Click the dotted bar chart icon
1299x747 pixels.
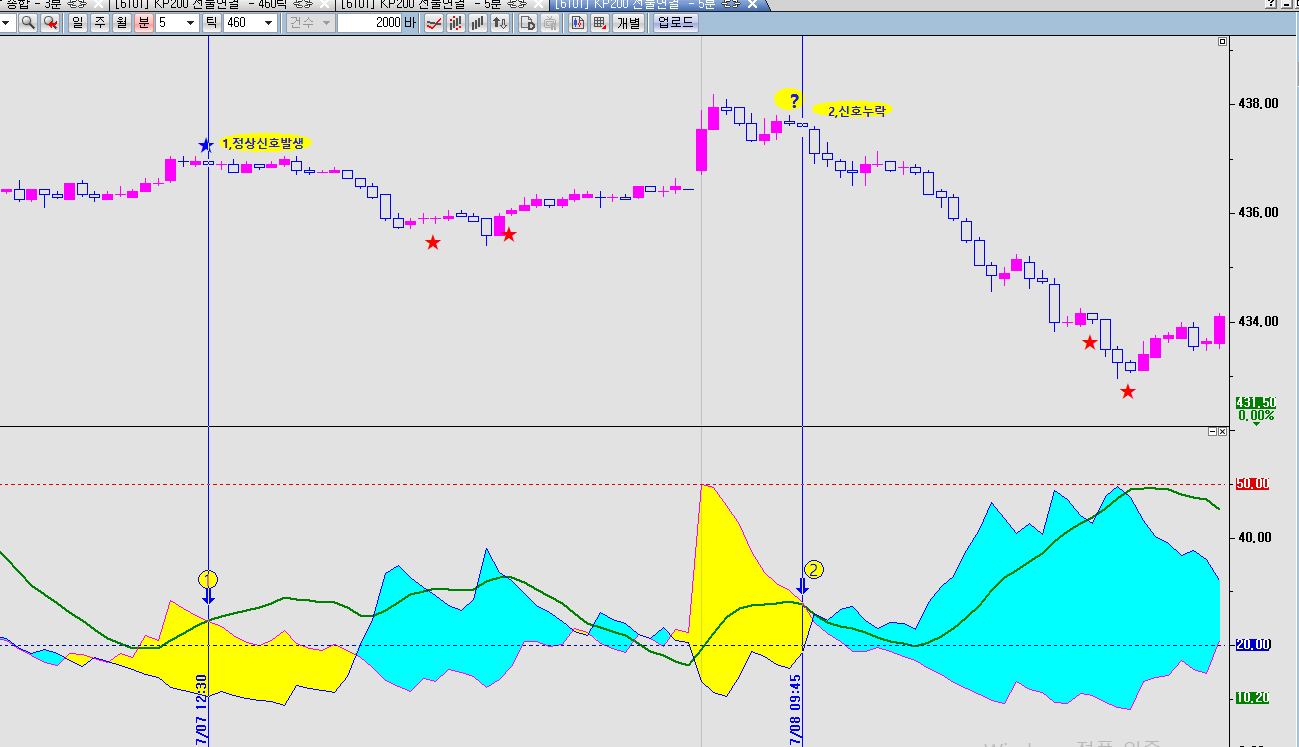tap(456, 23)
